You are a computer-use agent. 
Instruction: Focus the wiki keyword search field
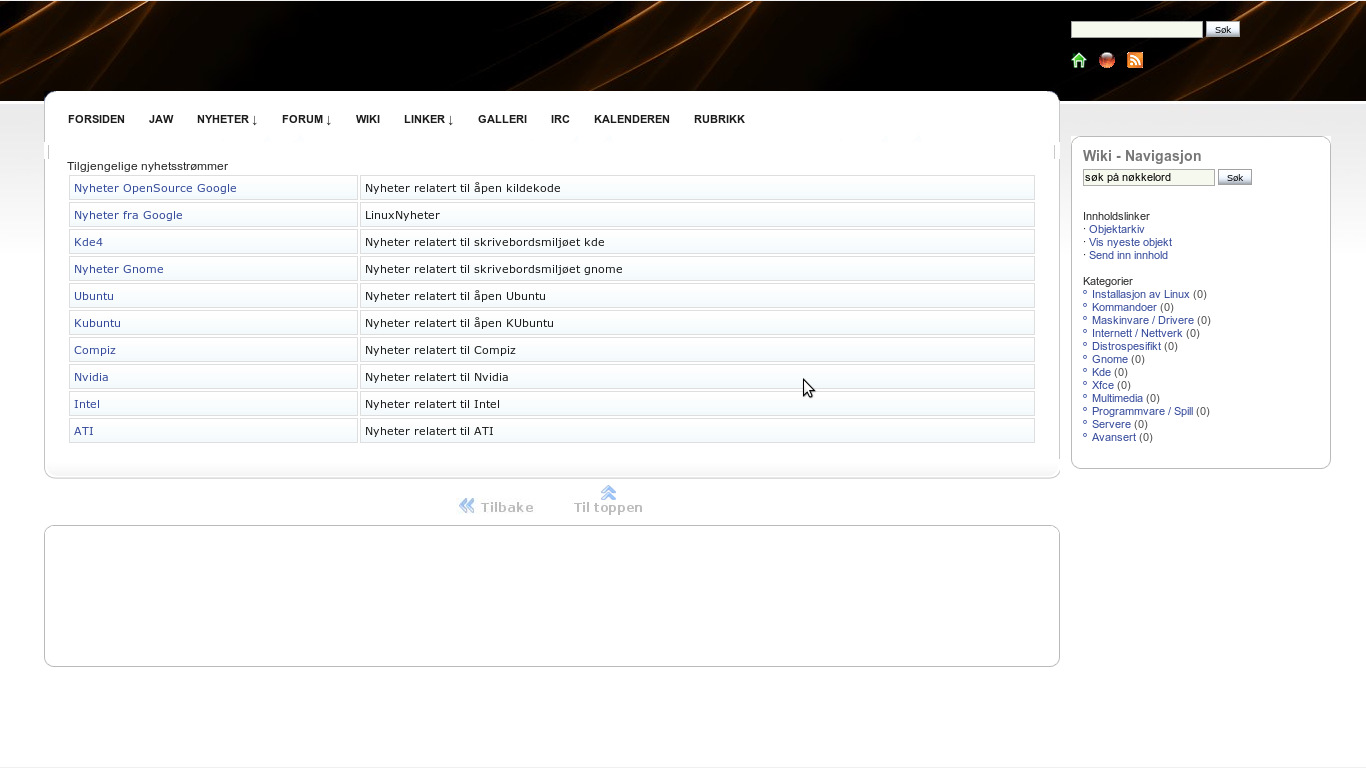pyautogui.click(x=1149, y=177)
